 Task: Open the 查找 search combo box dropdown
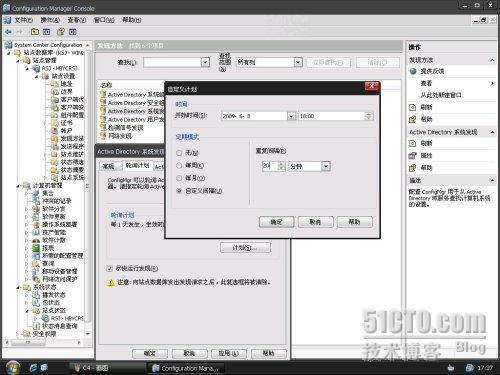tap(205, 62)
